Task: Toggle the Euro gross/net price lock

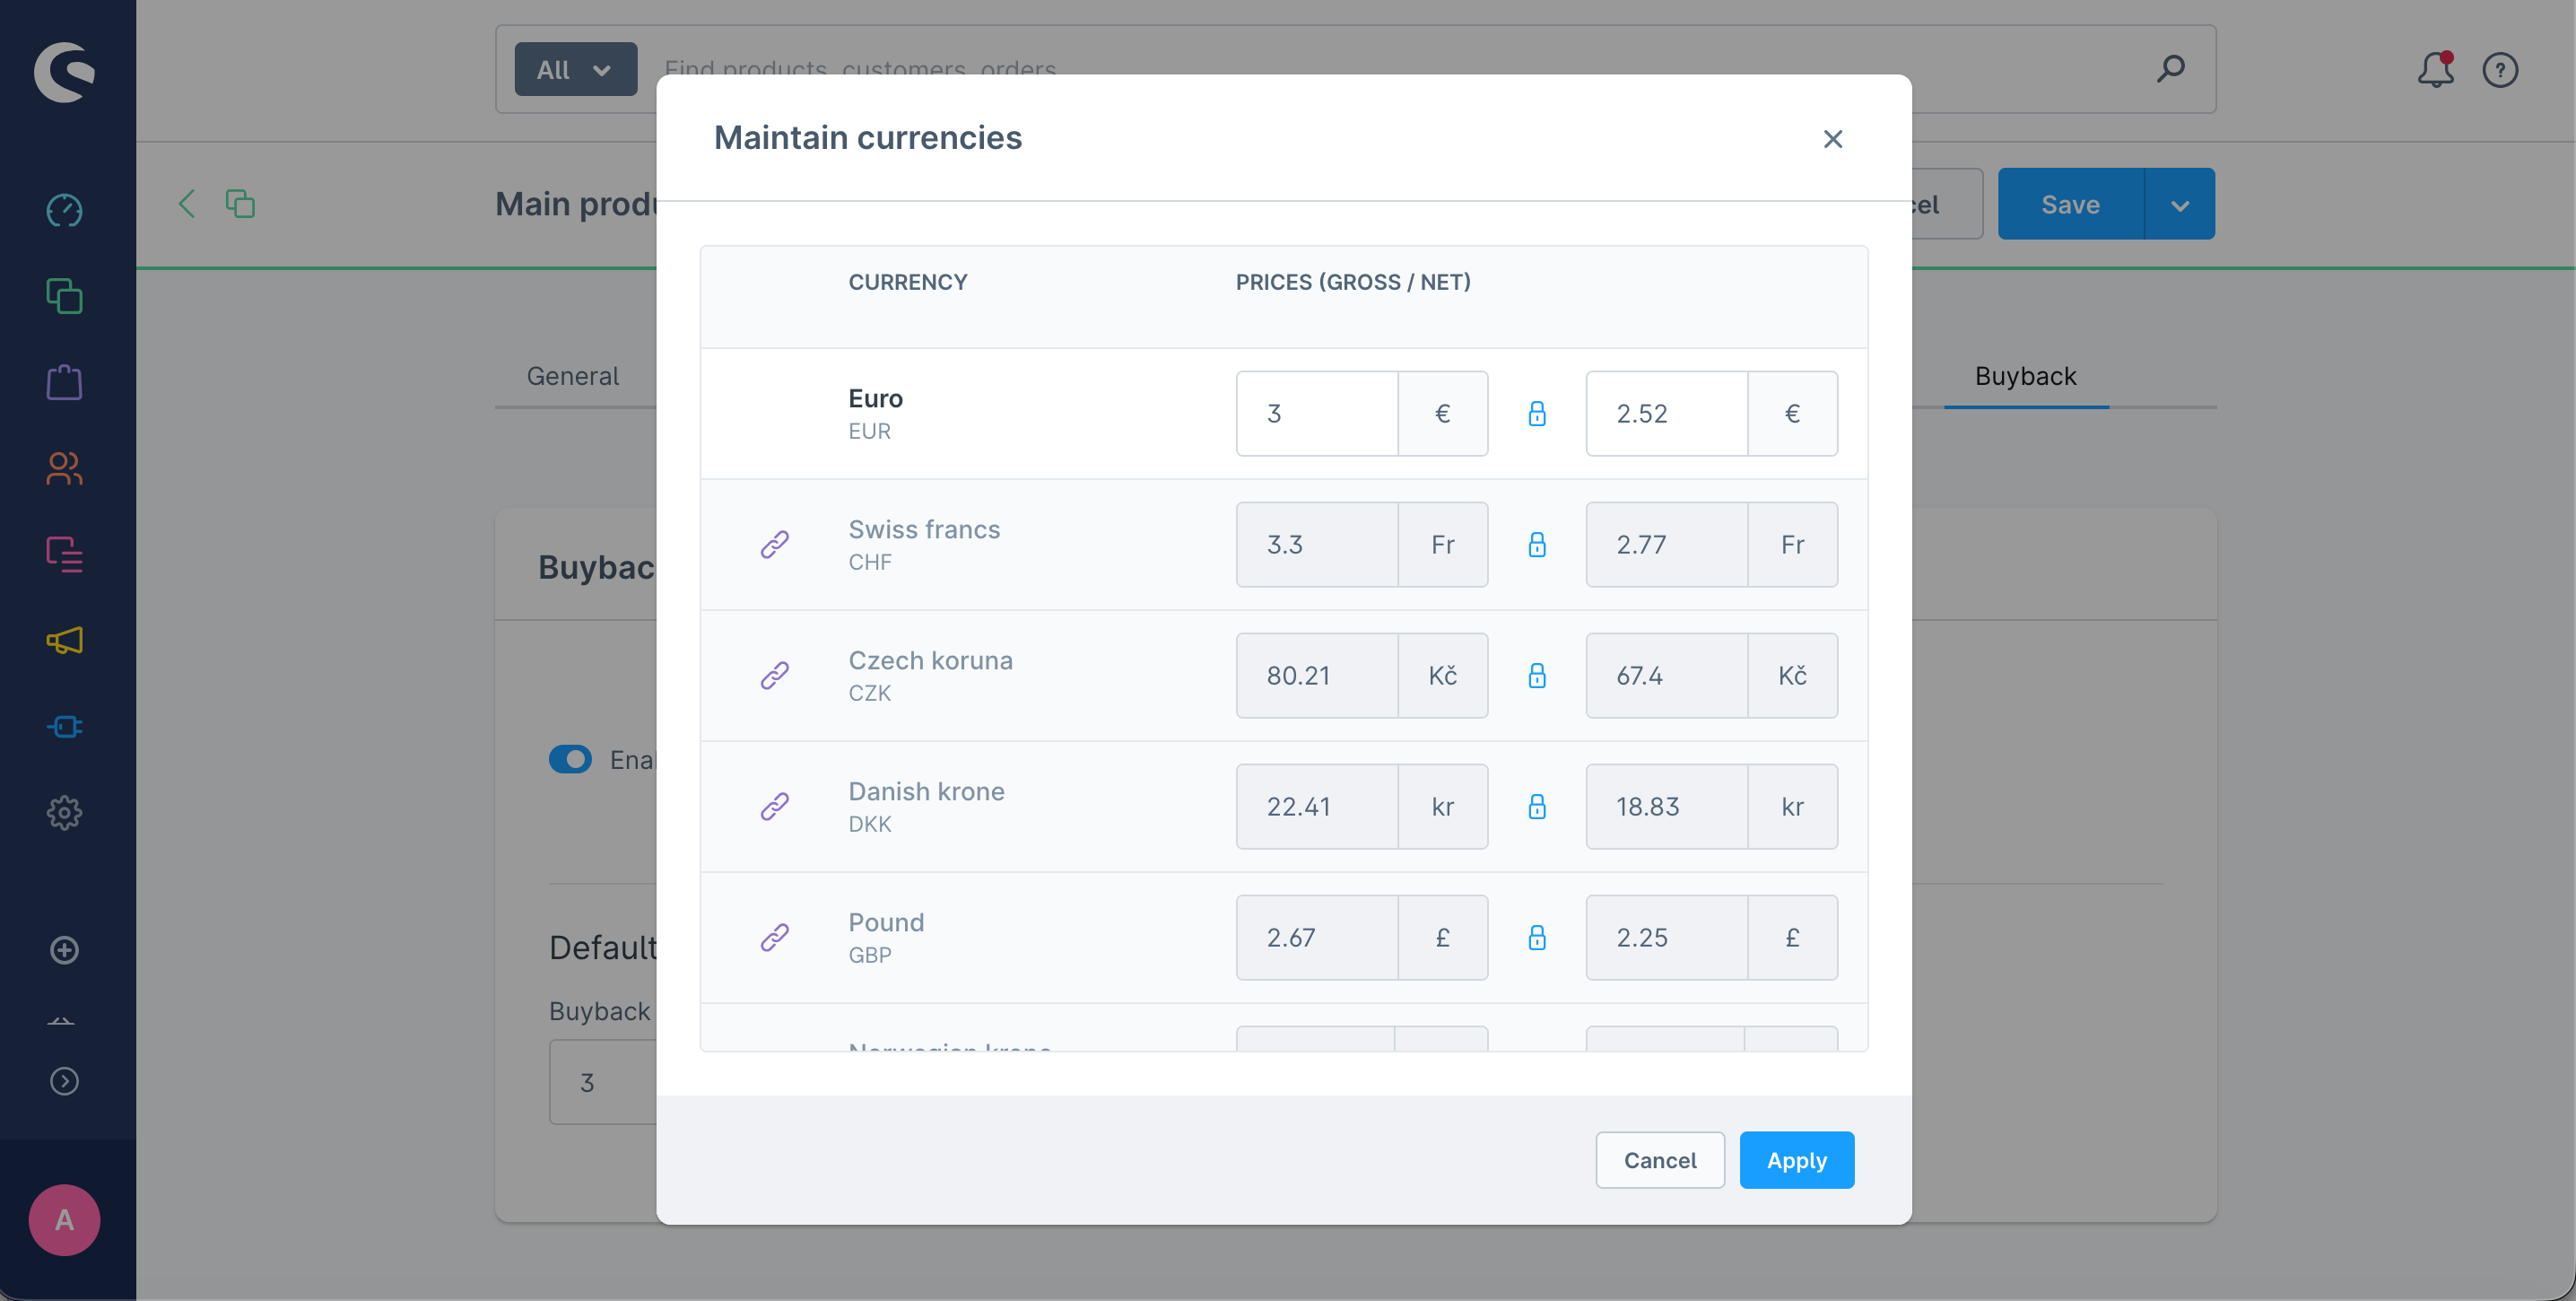Action: [x=1537, y=414]
